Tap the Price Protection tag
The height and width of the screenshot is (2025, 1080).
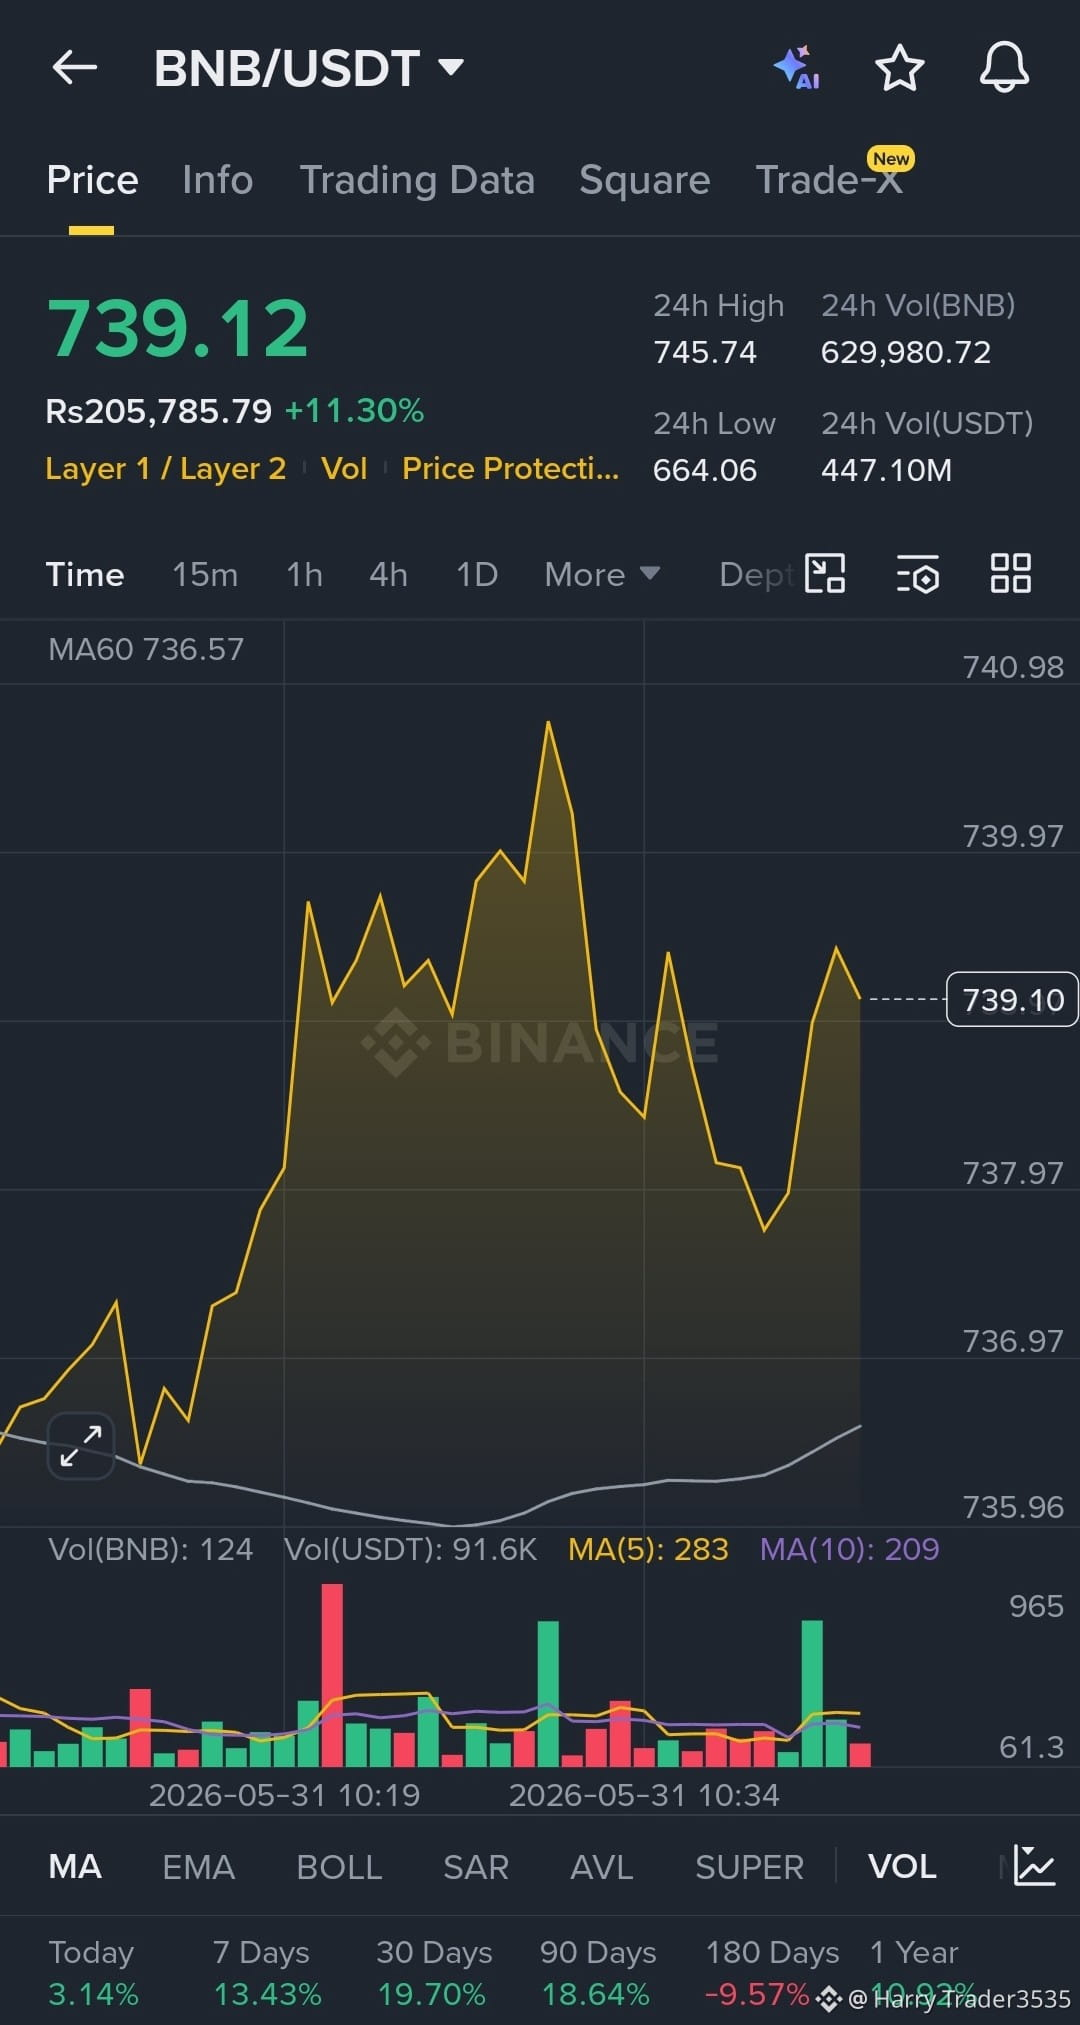pos(510,468)
